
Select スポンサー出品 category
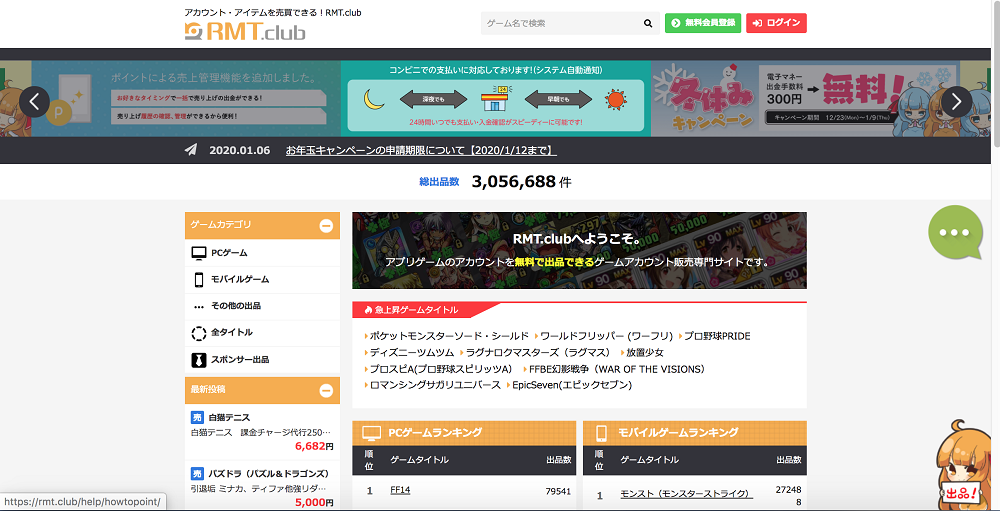point(262,359)
